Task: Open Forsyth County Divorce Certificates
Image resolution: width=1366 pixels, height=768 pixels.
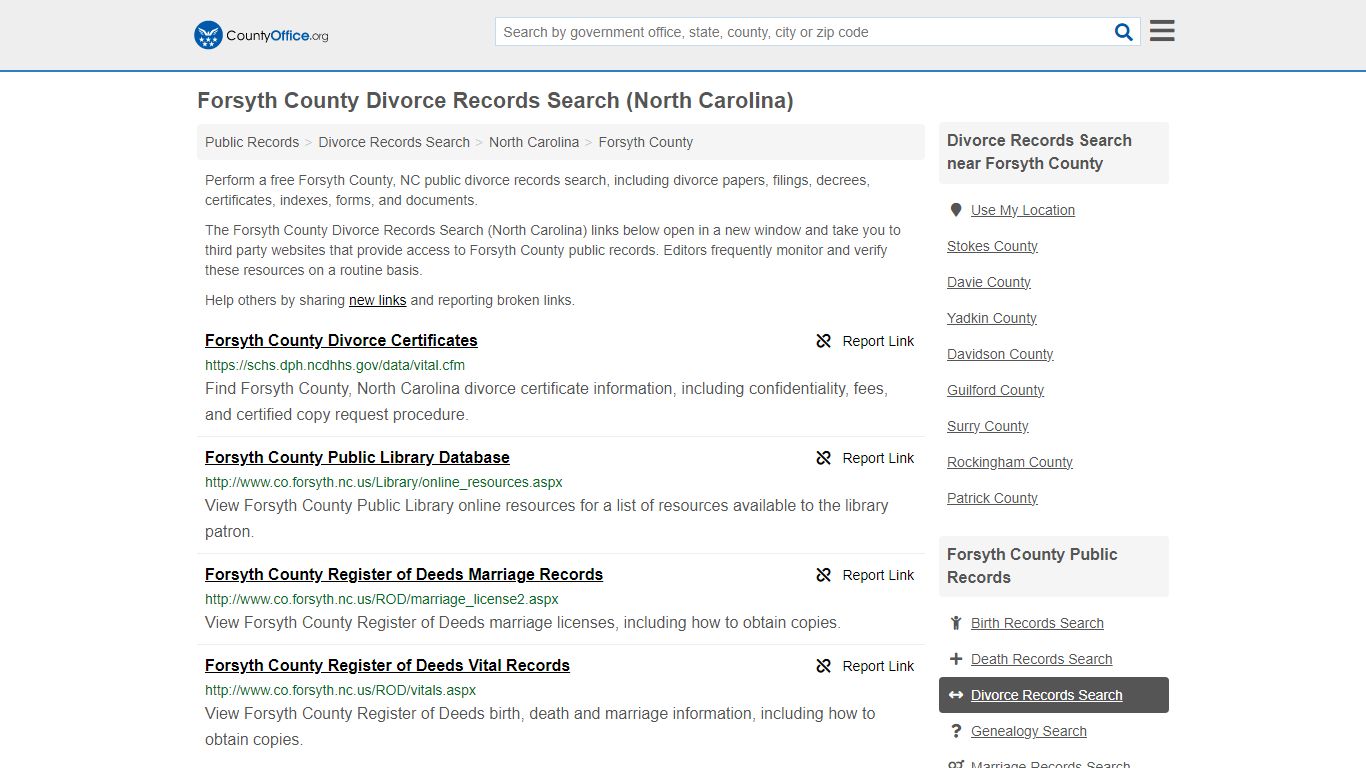Action: coord(341,340)
